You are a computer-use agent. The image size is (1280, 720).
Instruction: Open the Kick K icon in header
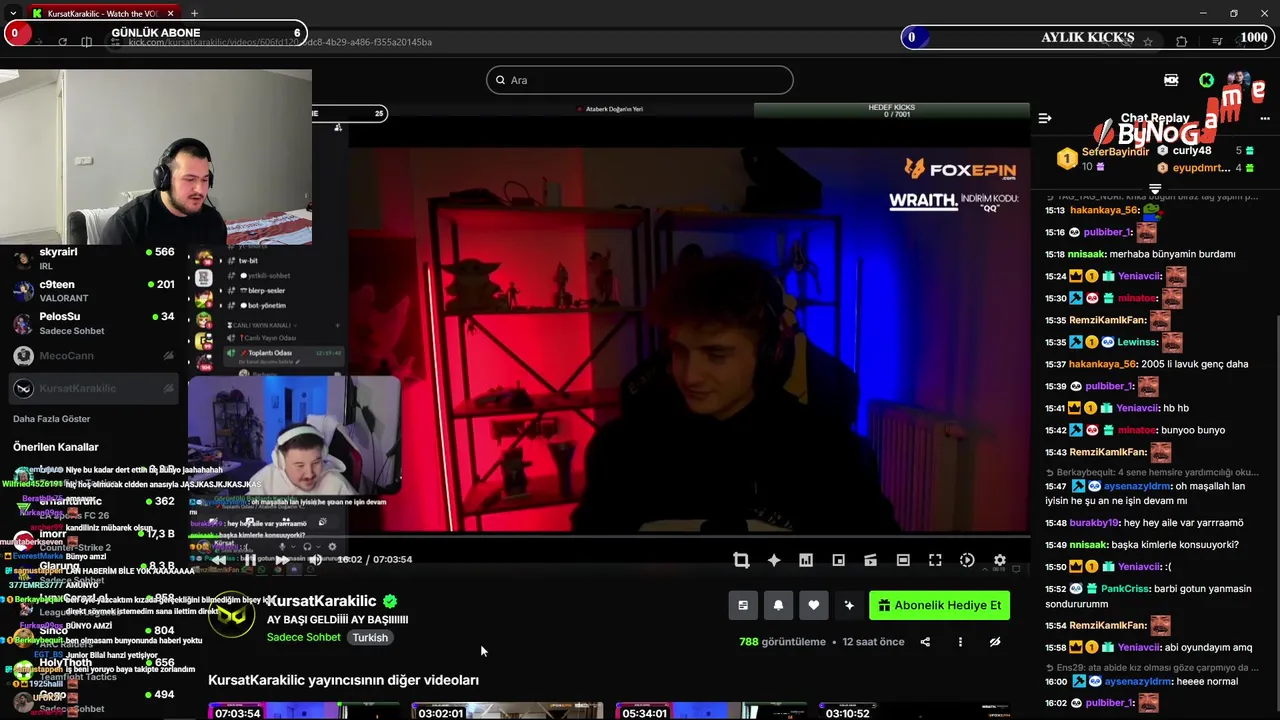coord(1207,80)
